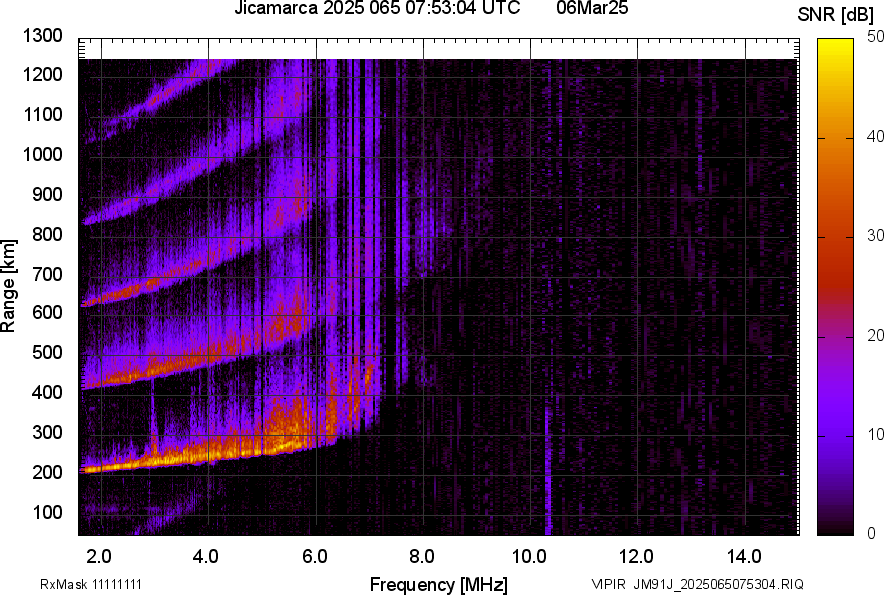
Task: Click the 30 label on the SNR scale
Action: pos(876,236)
